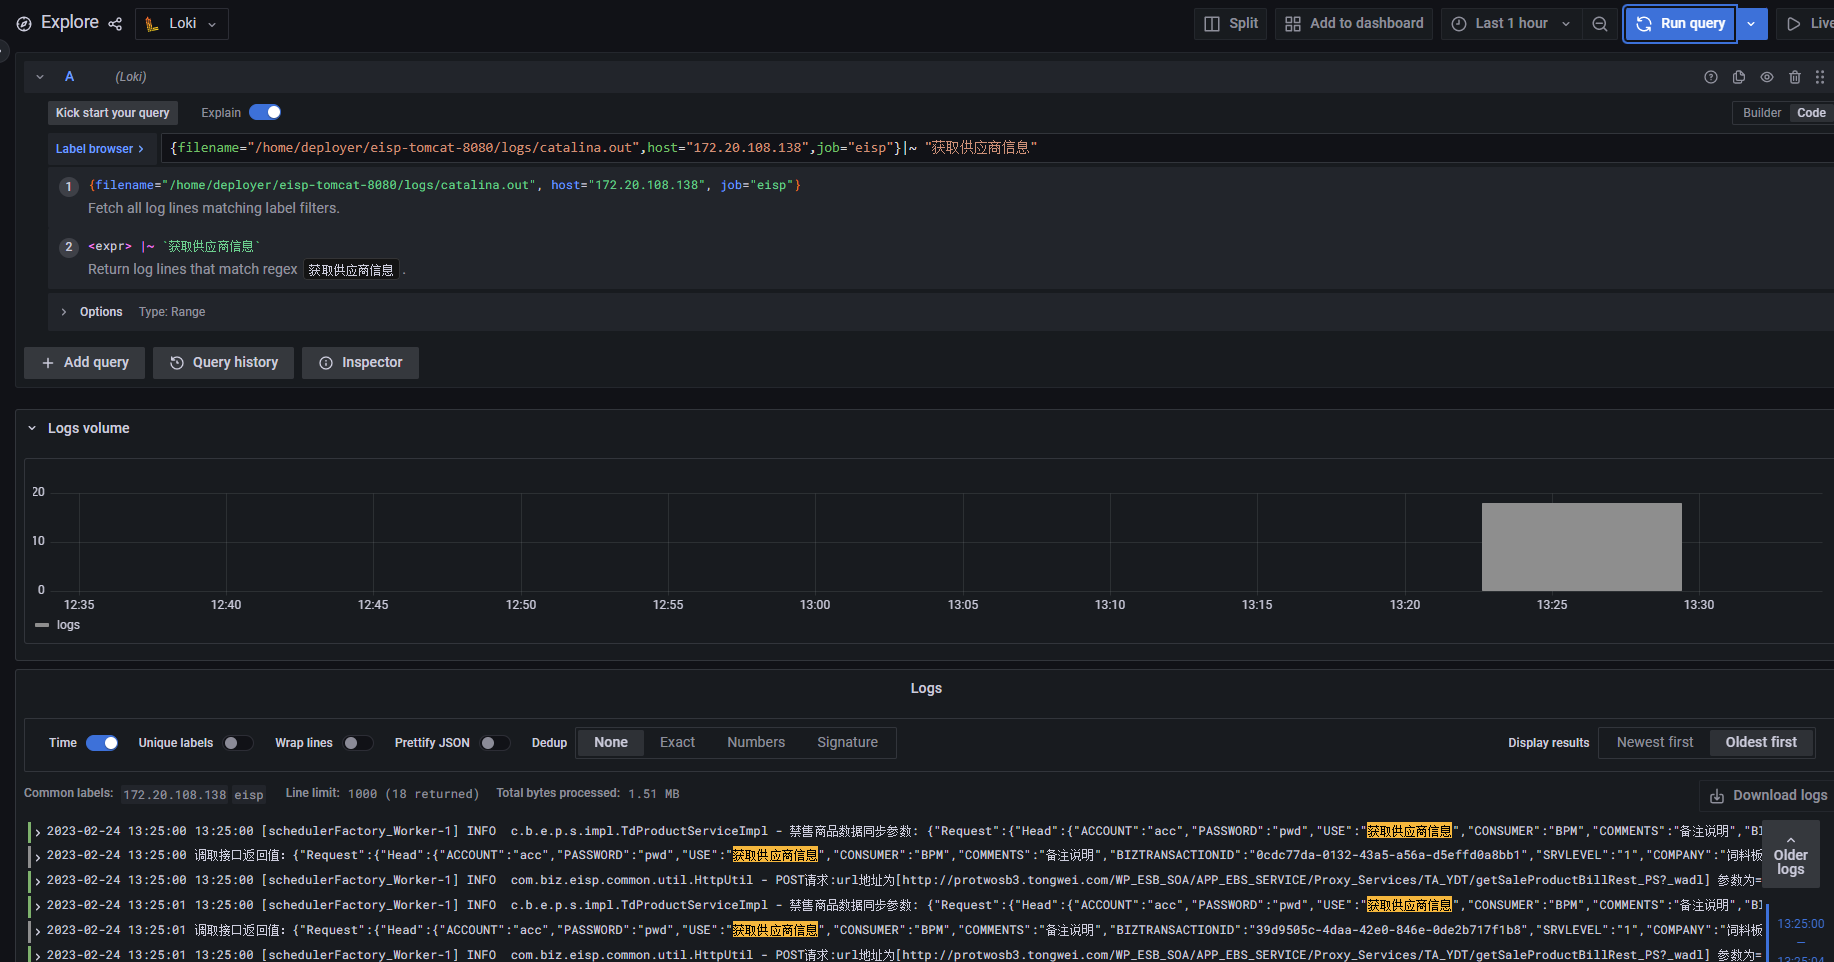Click the 13:25:00 logs timeline marker

[x=1800, y=924]
